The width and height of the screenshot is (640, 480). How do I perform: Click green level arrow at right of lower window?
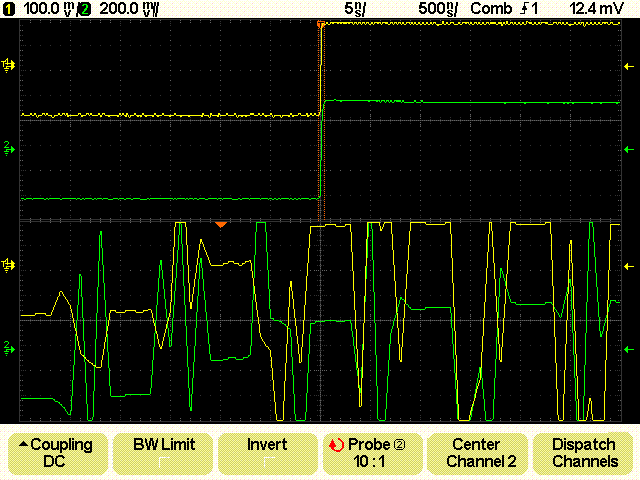pyautogui.click(x=629, y=349)
